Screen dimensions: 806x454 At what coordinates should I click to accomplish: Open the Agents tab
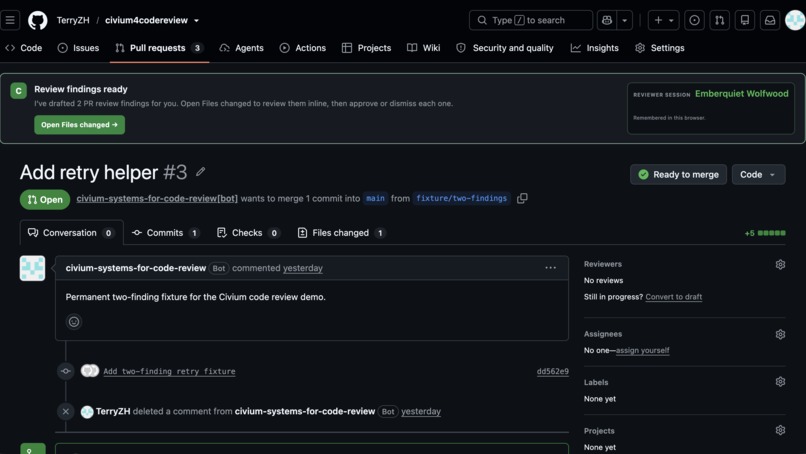(242, 48)
